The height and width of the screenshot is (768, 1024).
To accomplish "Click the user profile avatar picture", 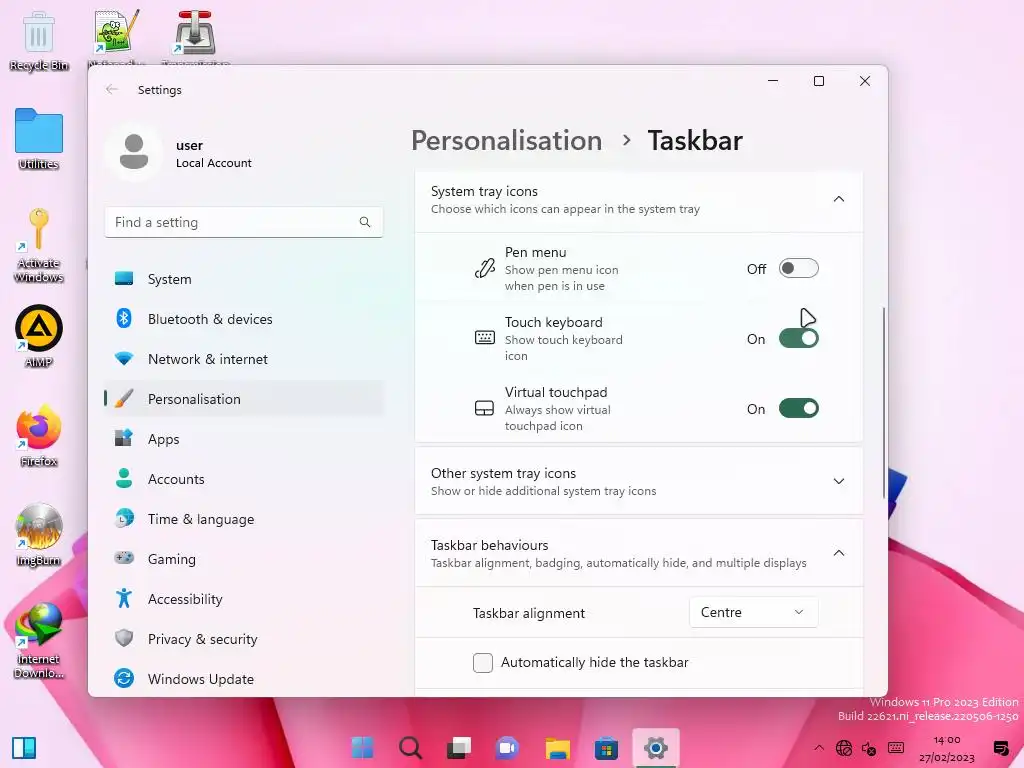I will pyautogui.click(x=134, y=152).
